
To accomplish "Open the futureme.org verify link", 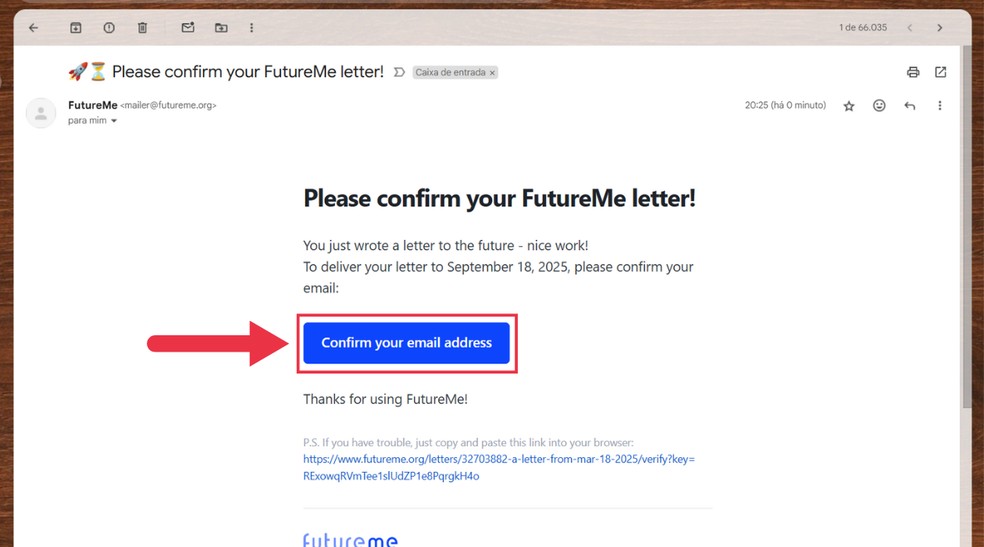I will pyautogui.click(x=499, y=467).
